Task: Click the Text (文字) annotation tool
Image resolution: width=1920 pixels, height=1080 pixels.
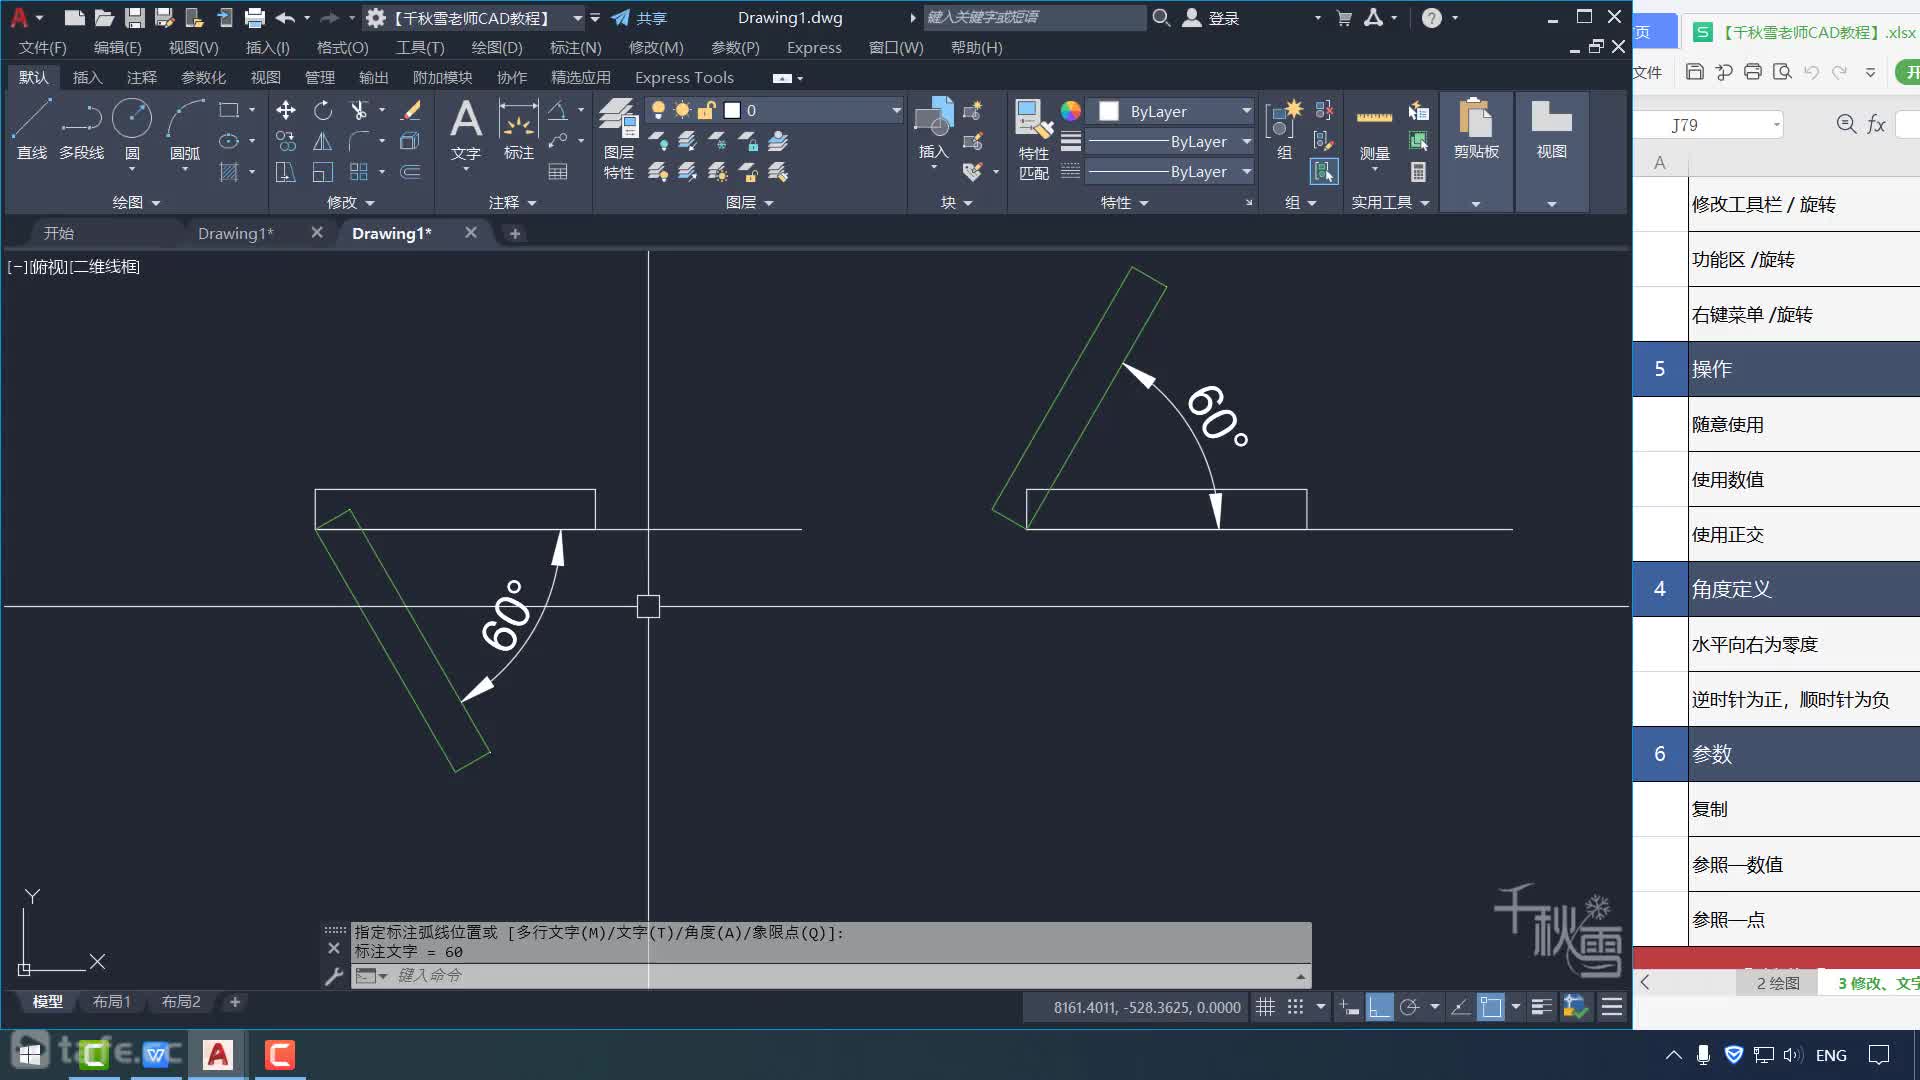Action: point(466,130)
